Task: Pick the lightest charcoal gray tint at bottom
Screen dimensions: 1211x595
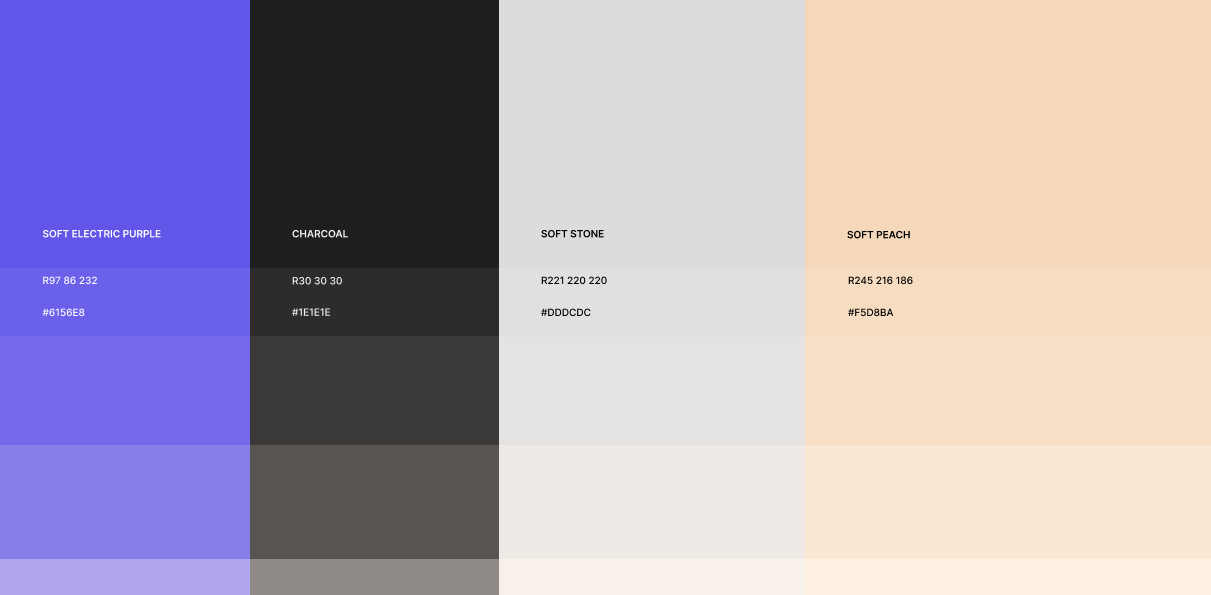Action: [374, 577]
